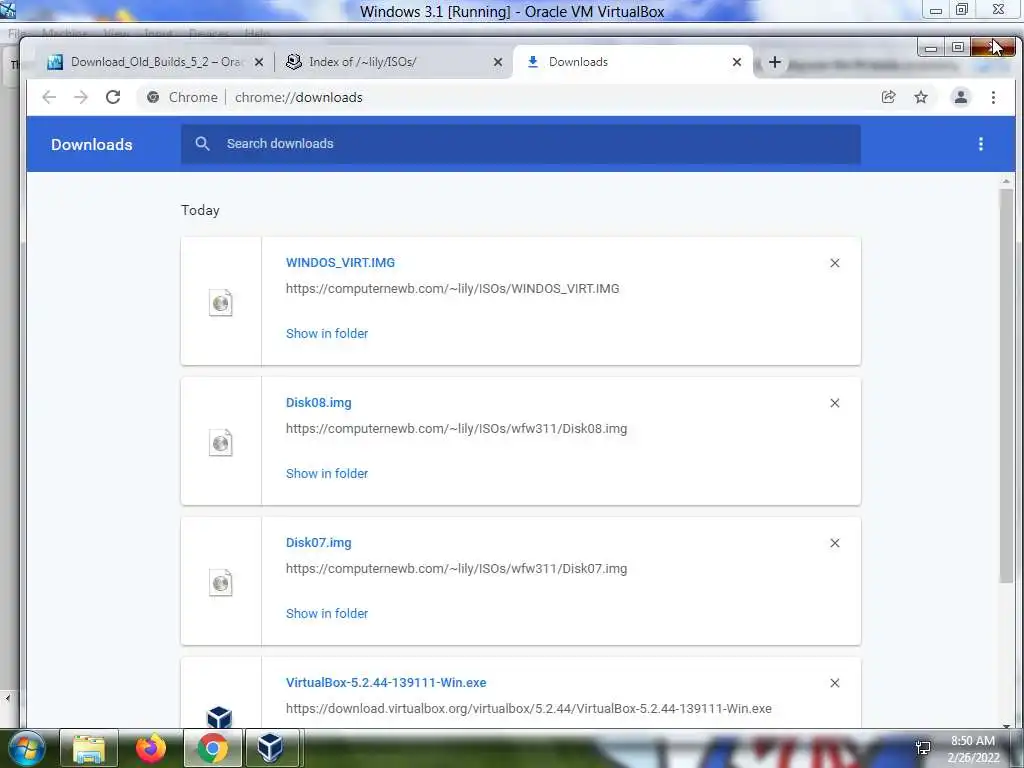The height and width of the screenshot is (768, 1024).
Task: Click the Disk08.img file icon
Action: coord(221,443)
